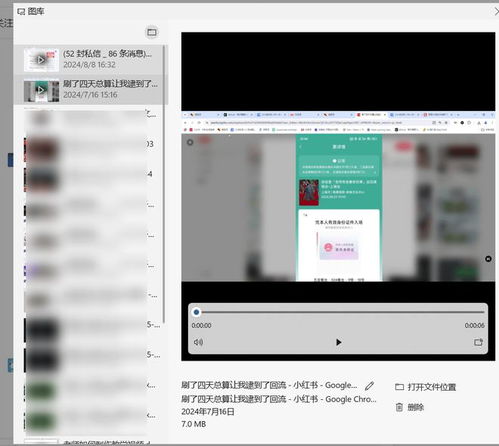This screenshot has width=499, height=446.
Task: Close the gallery window
Action: point(496,12)
